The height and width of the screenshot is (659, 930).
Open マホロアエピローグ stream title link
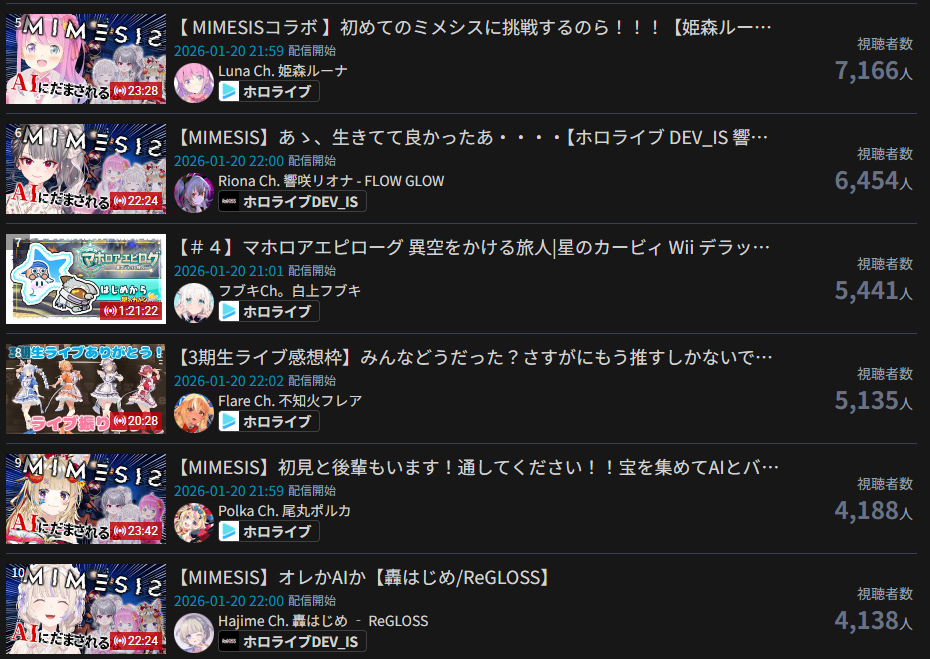point(473,247)
